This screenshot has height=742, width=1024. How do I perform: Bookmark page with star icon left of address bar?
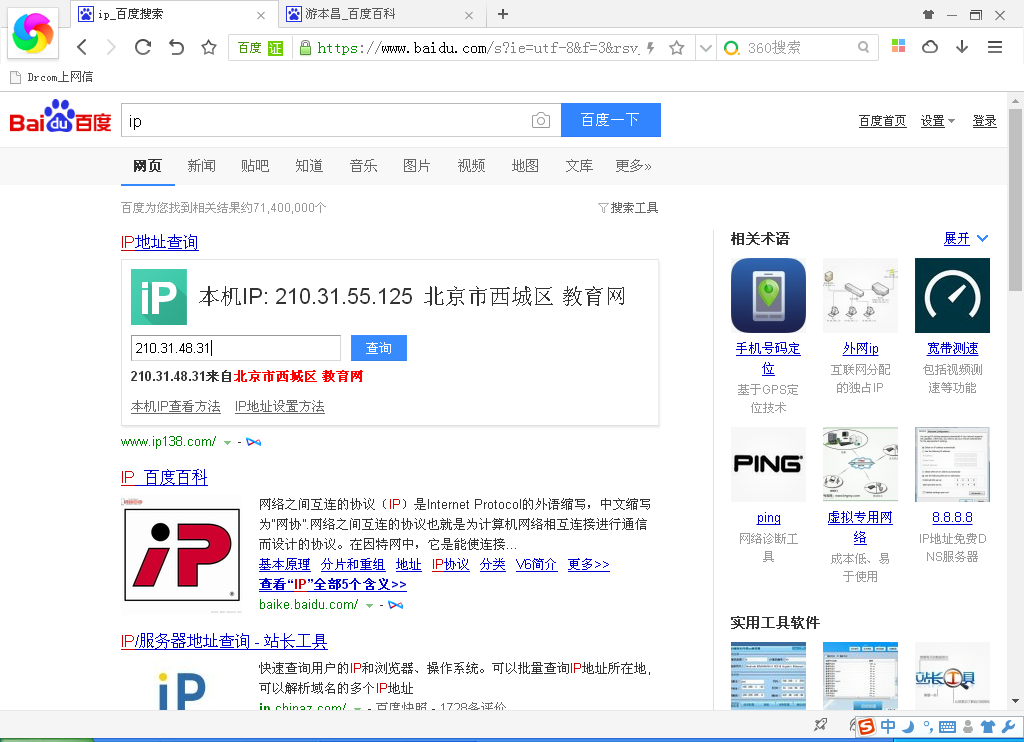209,47
